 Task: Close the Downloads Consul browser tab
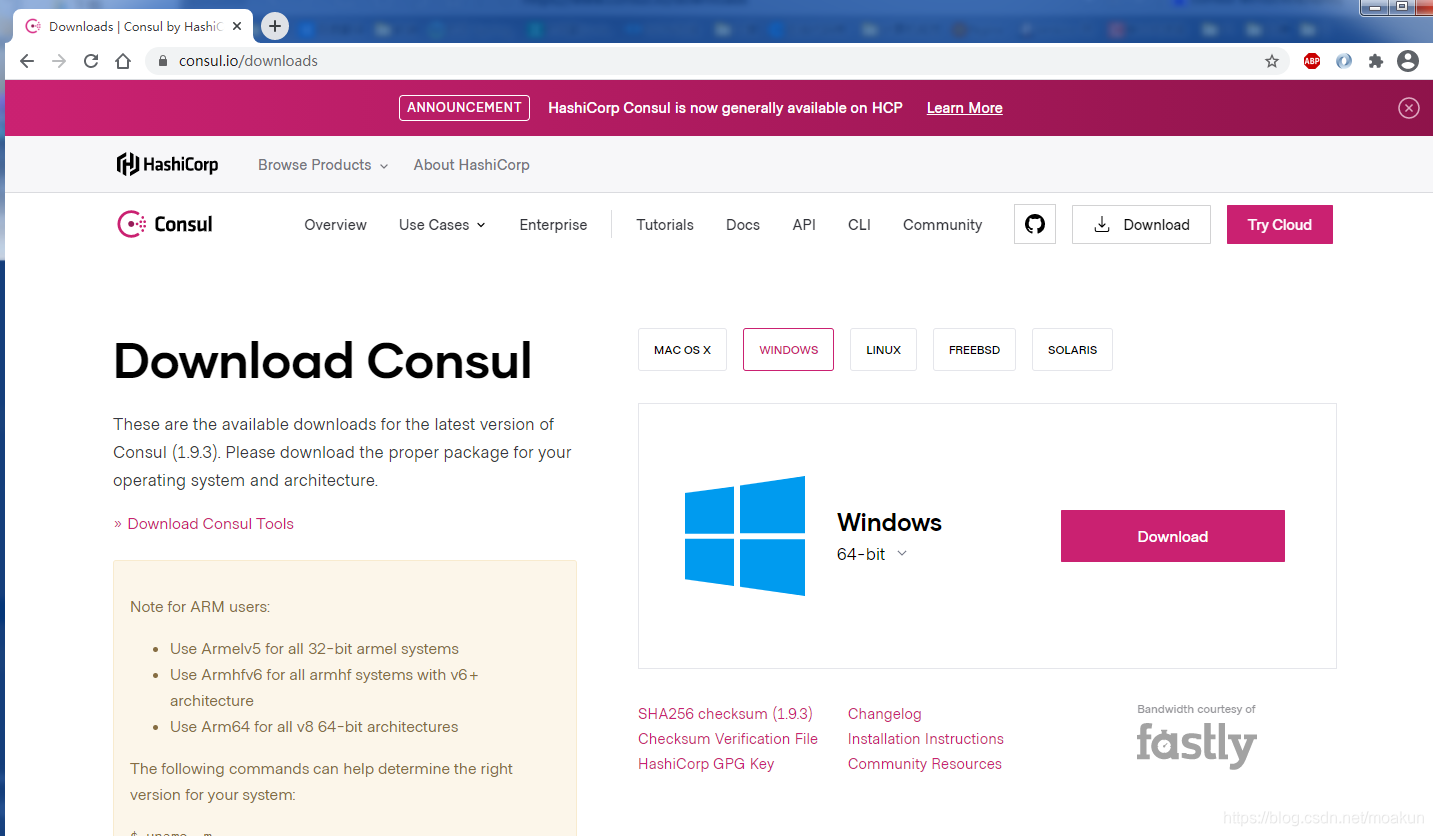(x=237, y=27)
